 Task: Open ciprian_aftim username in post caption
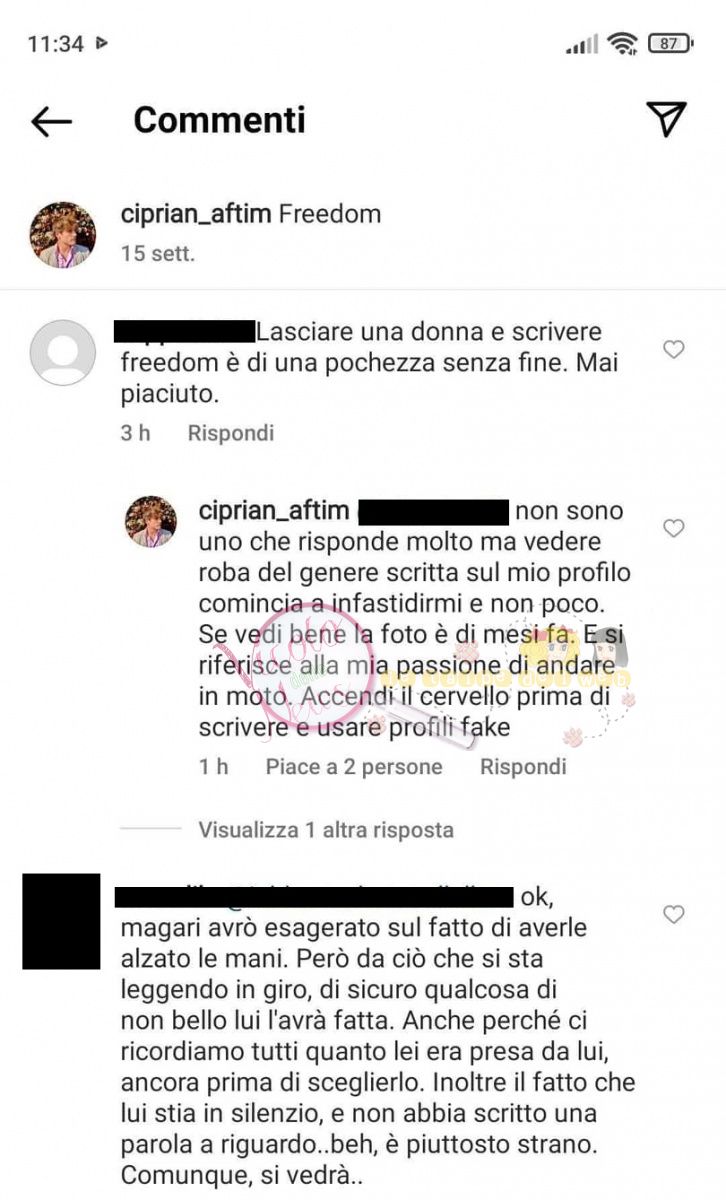point(195,214)
